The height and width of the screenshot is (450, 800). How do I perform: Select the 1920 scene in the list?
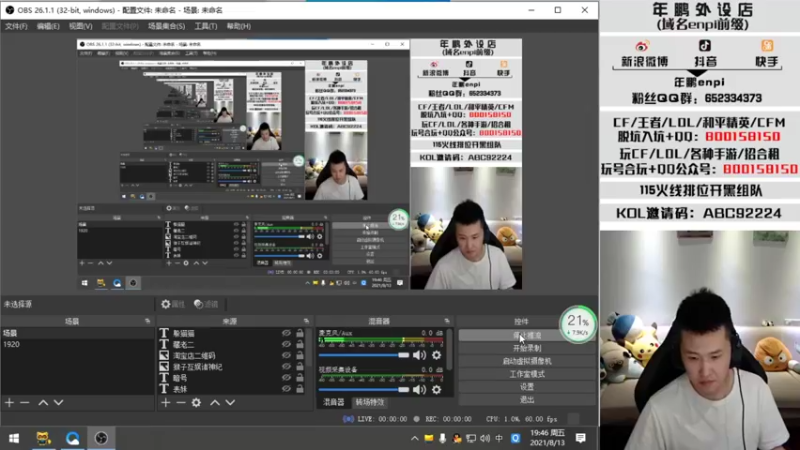point(77,344)
